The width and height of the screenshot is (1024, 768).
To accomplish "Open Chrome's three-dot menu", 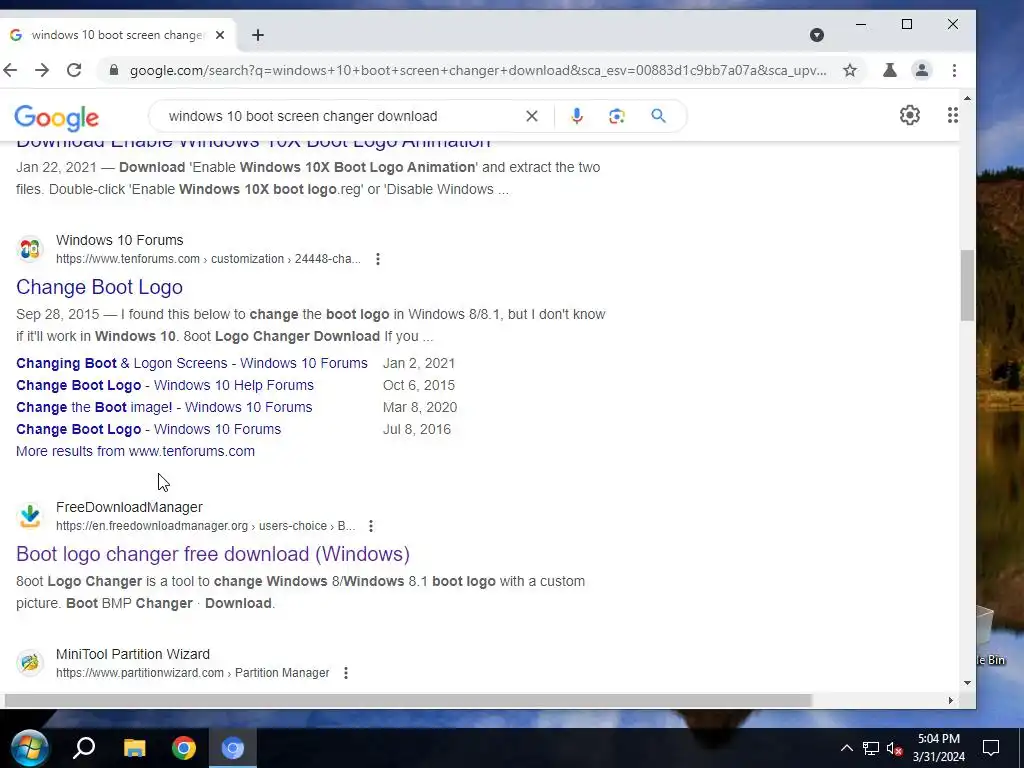I will [x=954, y=70].
